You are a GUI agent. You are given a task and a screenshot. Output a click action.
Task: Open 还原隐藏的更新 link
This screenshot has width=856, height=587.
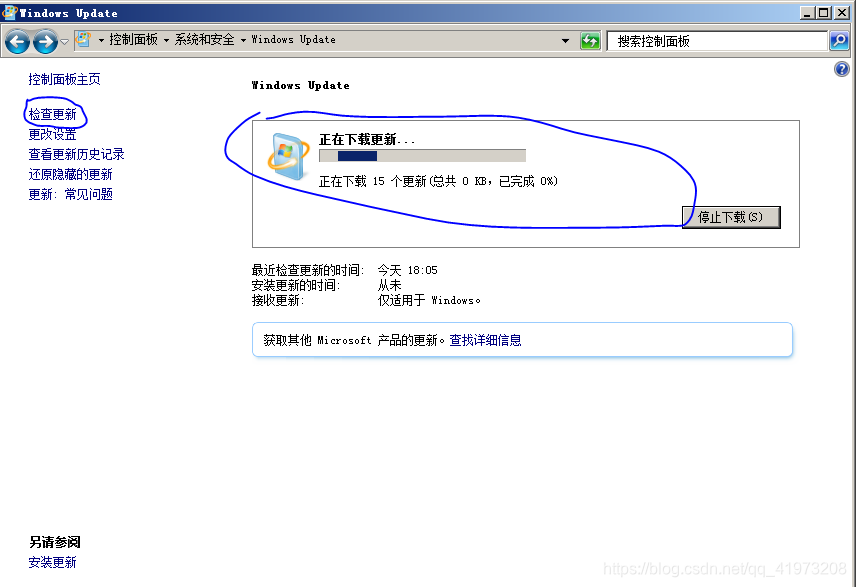pyautogui.click(x=70, y=174)
